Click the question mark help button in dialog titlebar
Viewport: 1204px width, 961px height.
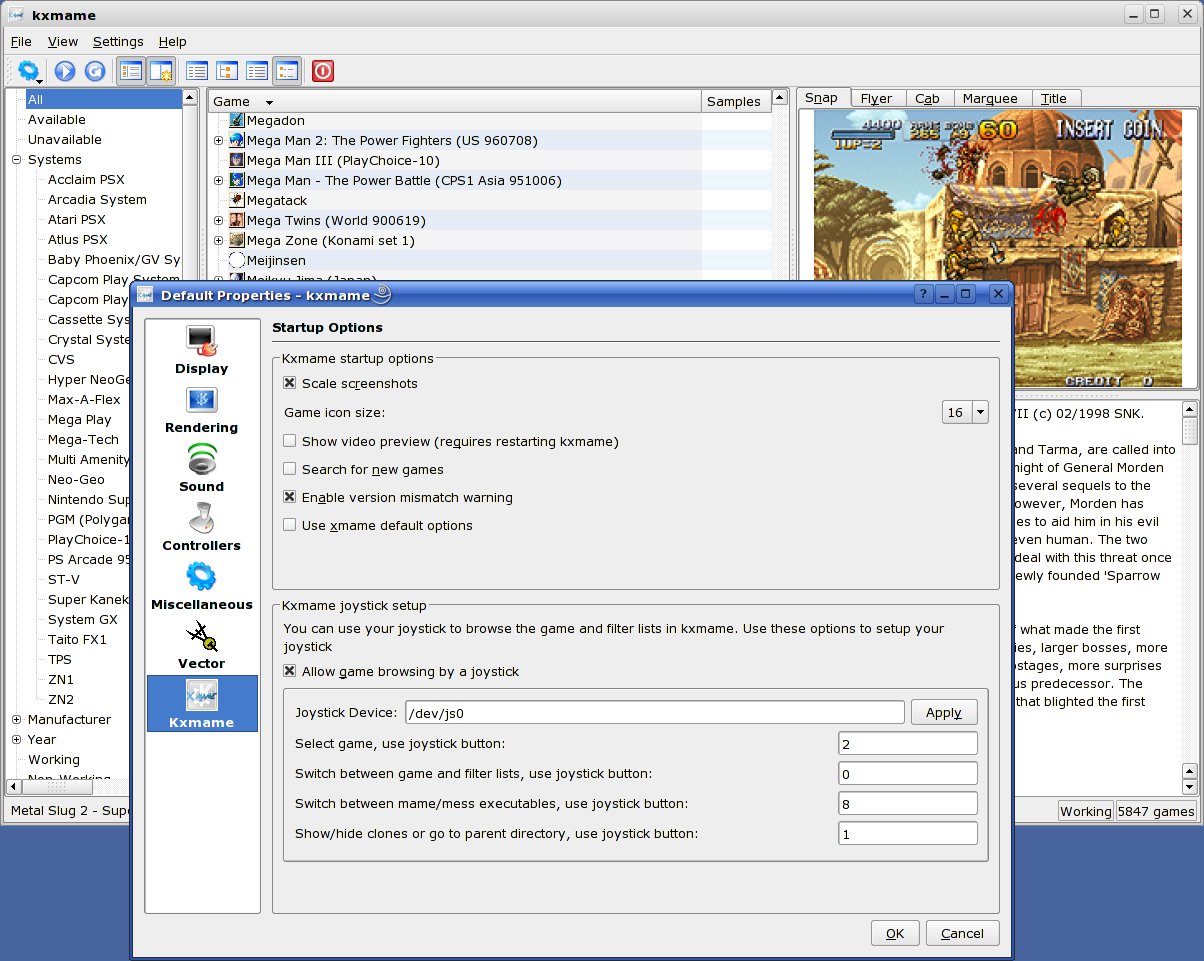[922, 294]
